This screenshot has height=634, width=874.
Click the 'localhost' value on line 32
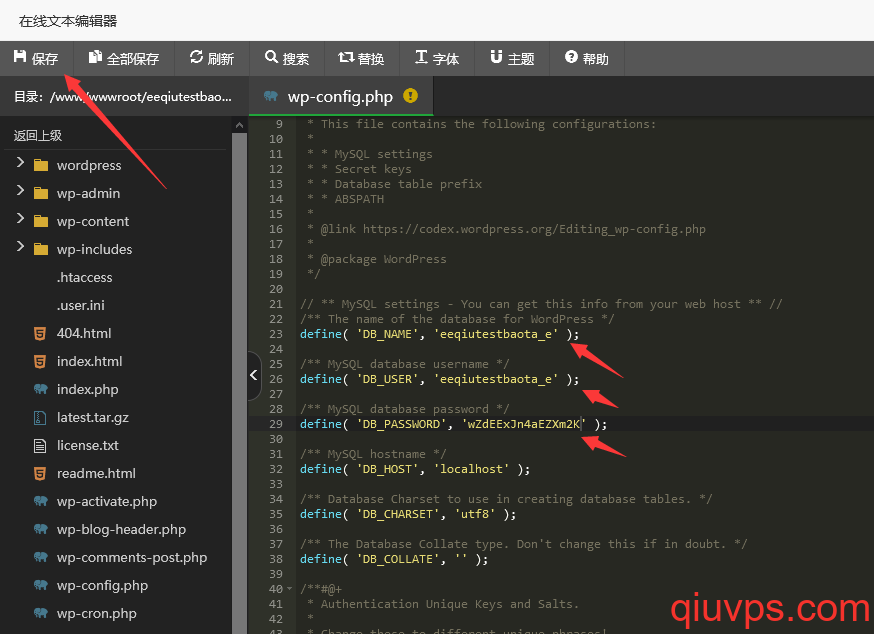click(471, 469)
